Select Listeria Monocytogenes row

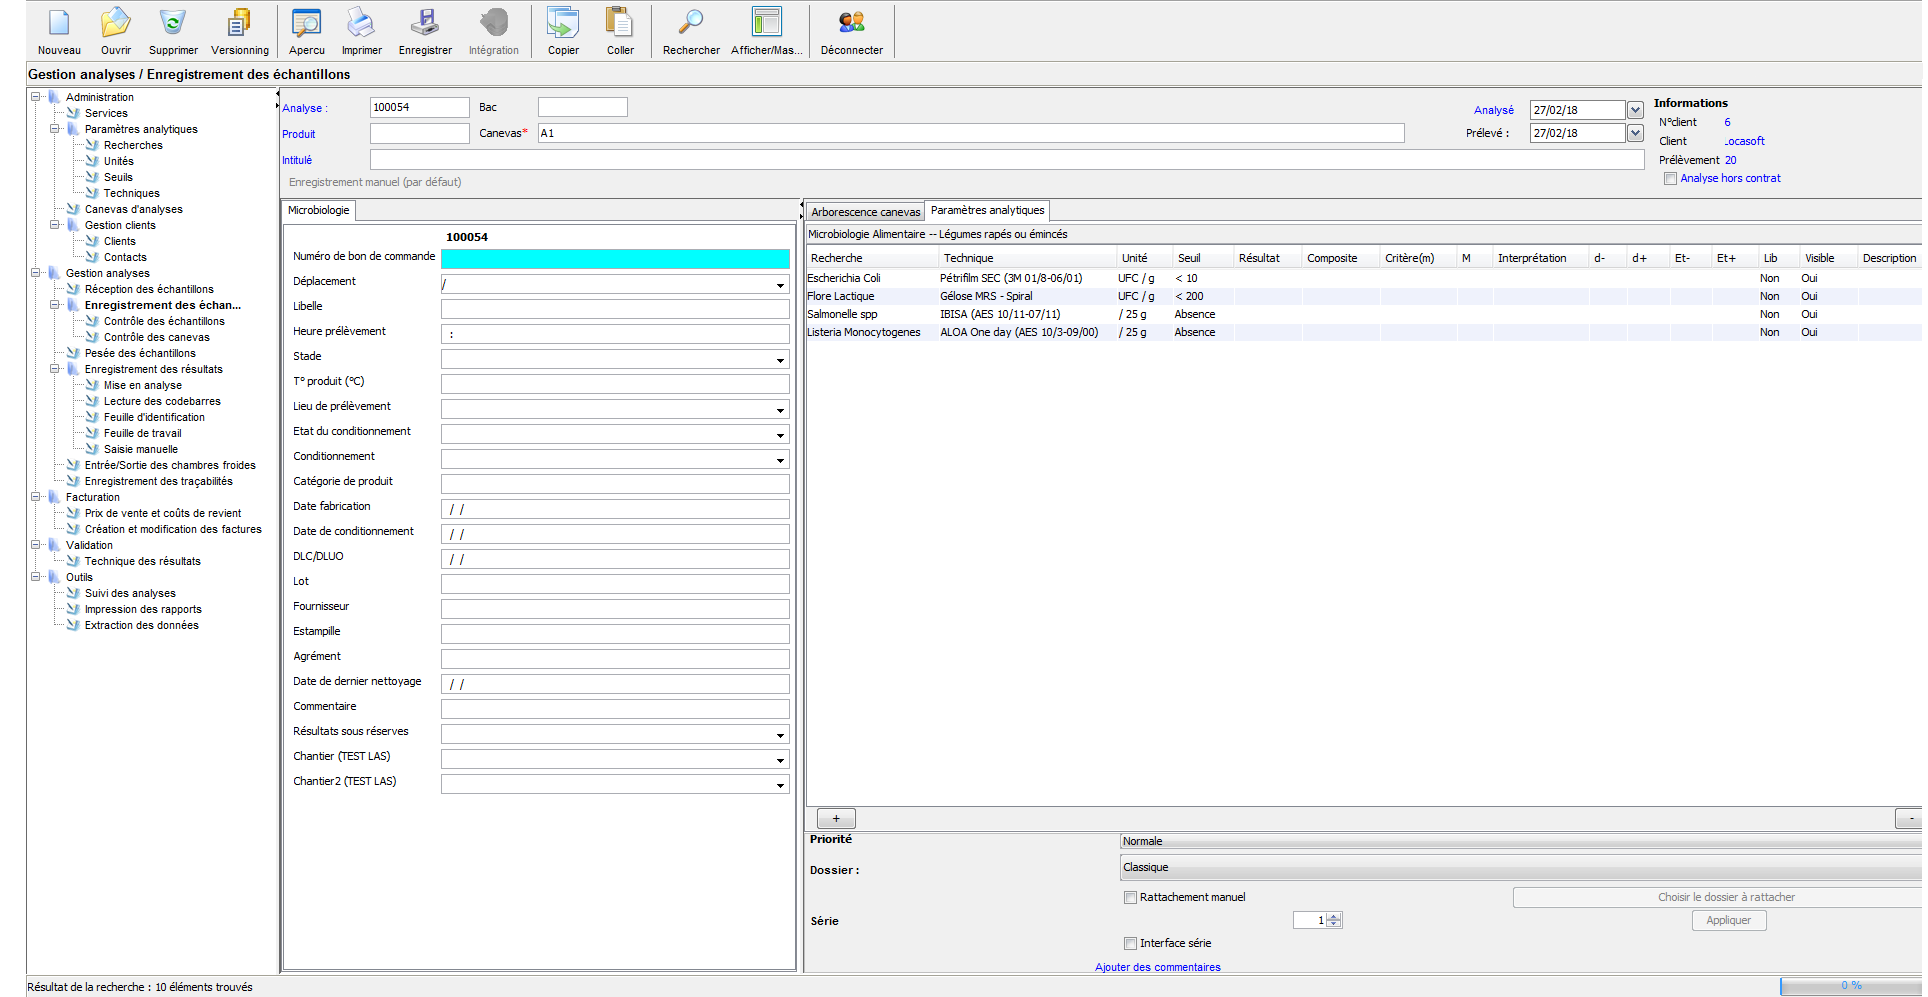tap(1363, 332)
